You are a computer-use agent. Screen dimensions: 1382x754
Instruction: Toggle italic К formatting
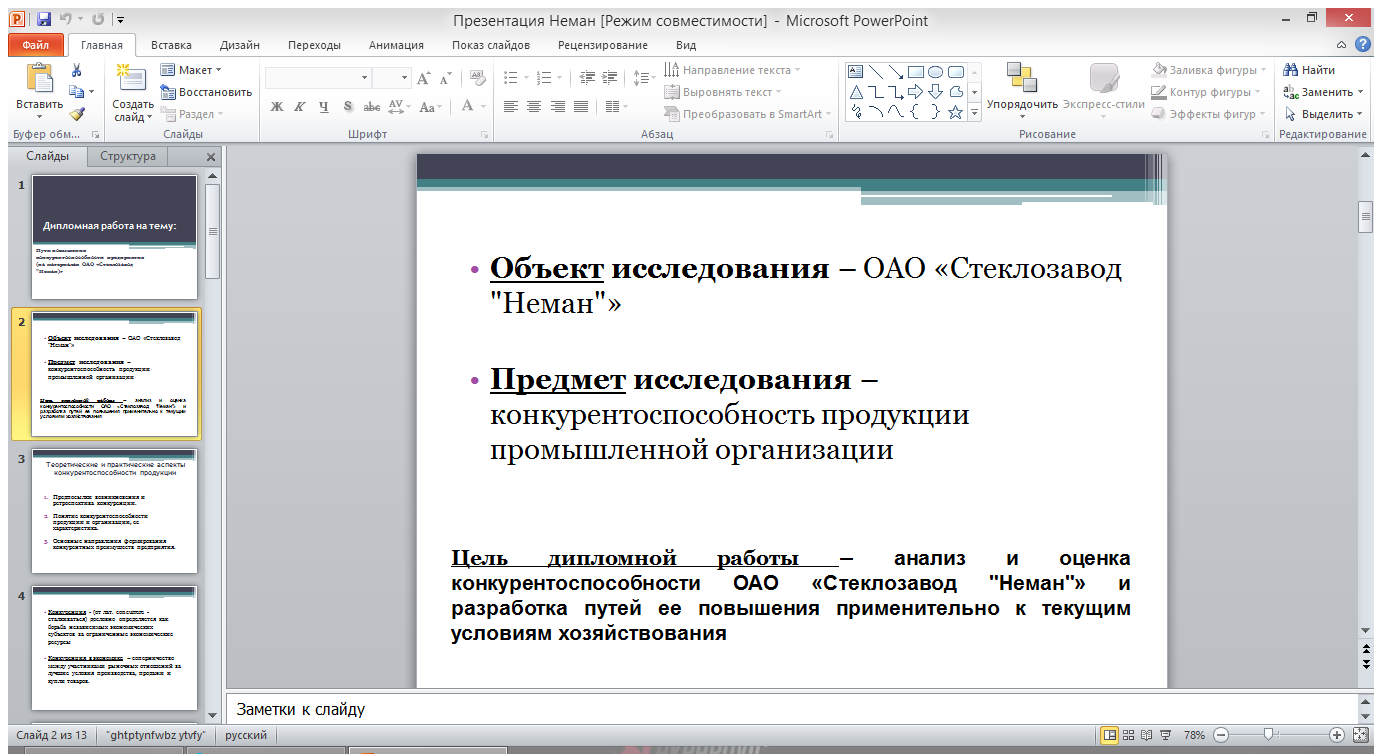(300, 107)
